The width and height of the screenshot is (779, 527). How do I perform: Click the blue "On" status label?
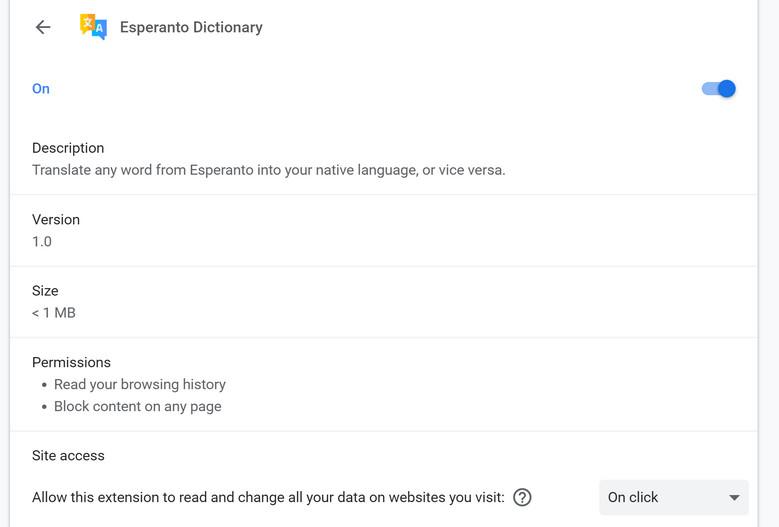(x=41, y=89)
